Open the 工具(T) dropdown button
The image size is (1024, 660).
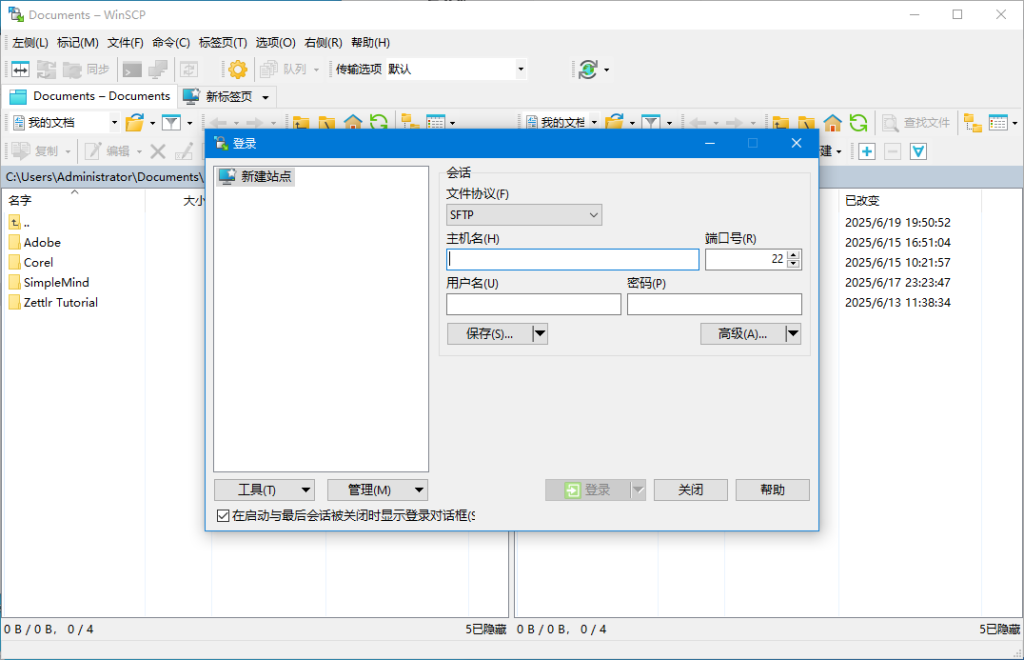coord(264,490)
